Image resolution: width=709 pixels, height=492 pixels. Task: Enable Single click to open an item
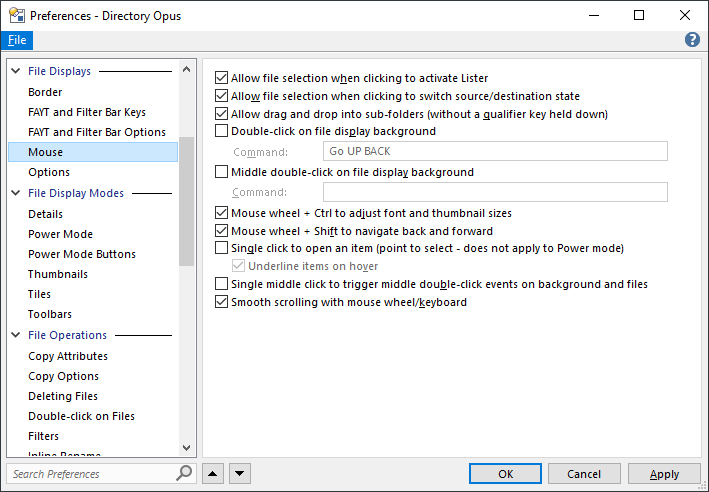pos(221,248)
